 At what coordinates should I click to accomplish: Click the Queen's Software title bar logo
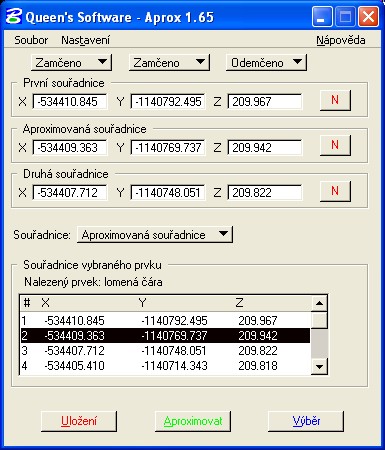pos(14,16)
